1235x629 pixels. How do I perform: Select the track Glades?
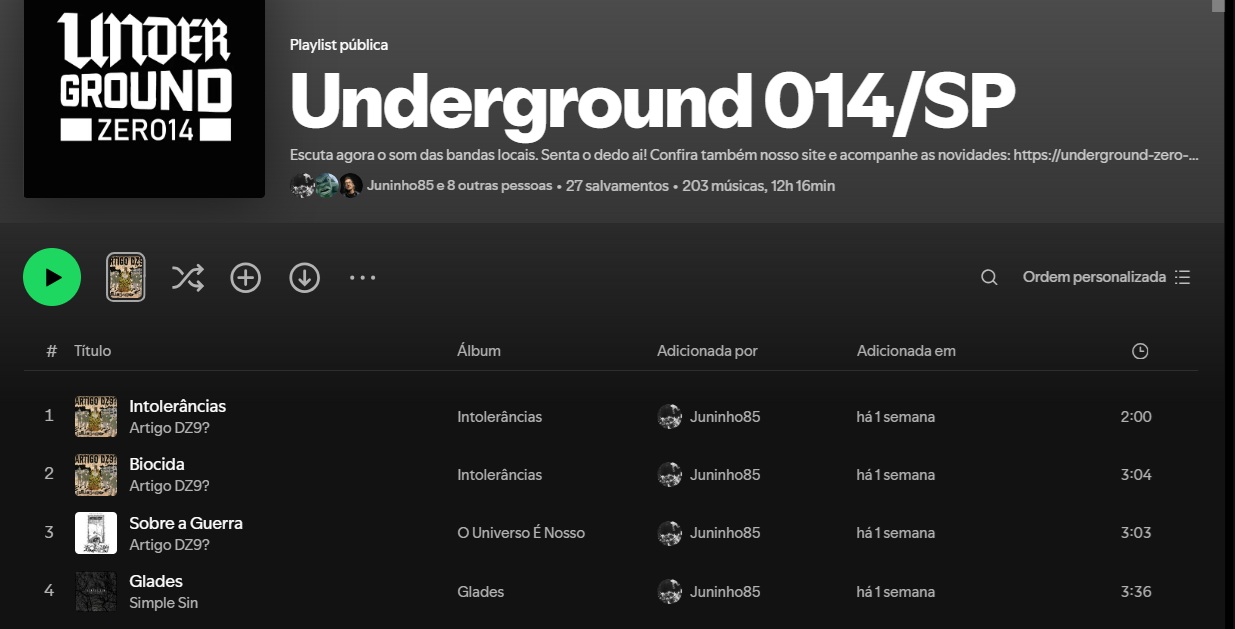[x=156, y=581]
